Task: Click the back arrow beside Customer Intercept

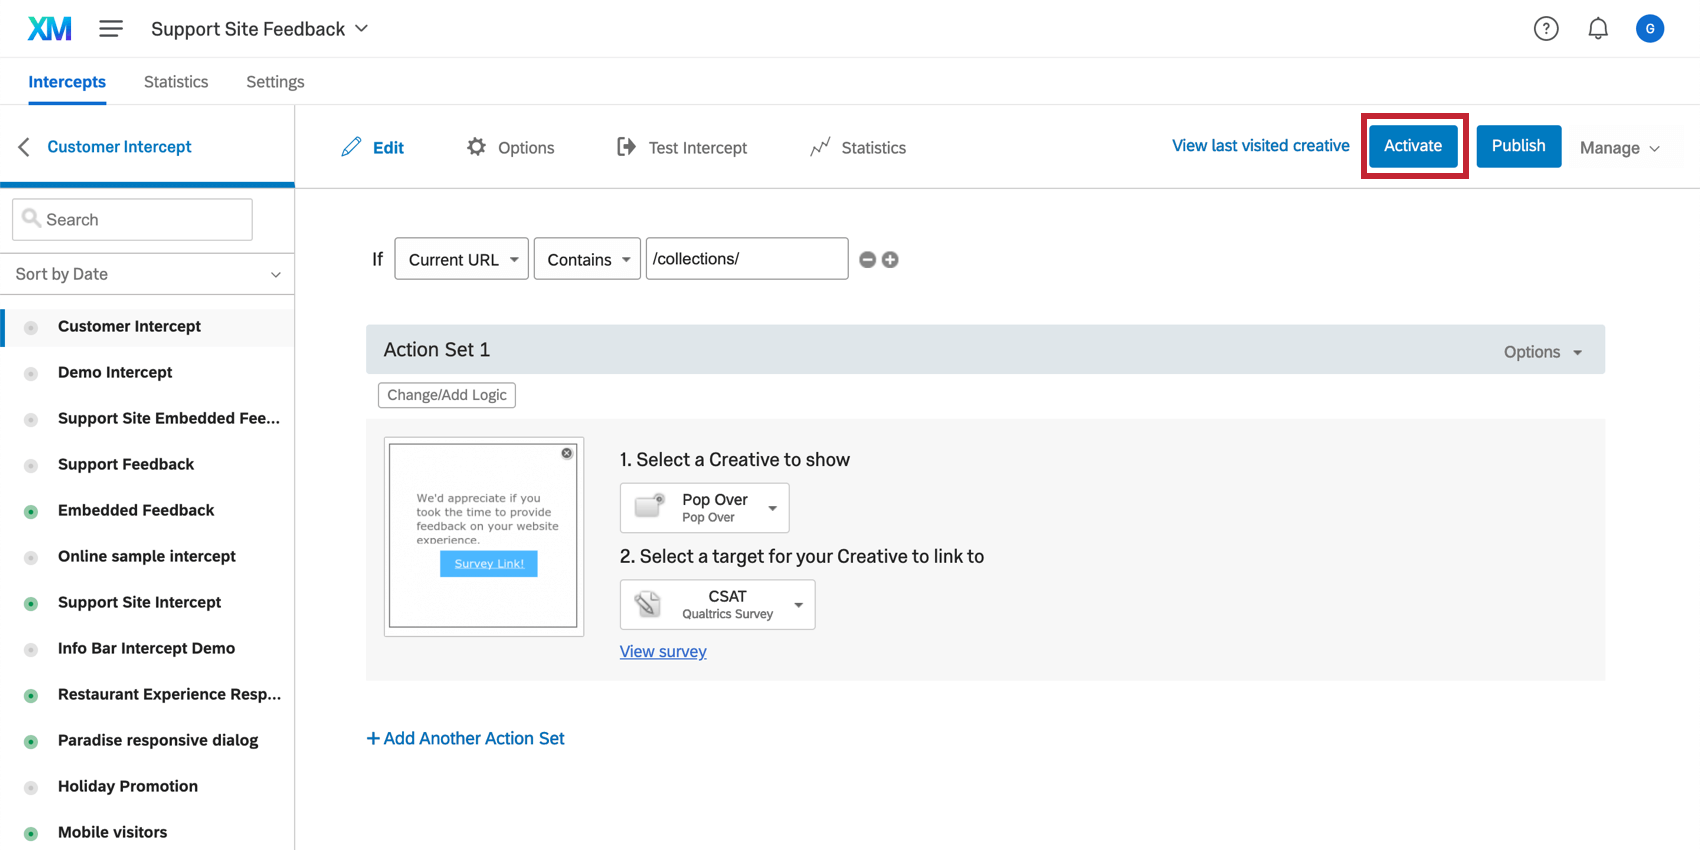Action: click(24, 147)
